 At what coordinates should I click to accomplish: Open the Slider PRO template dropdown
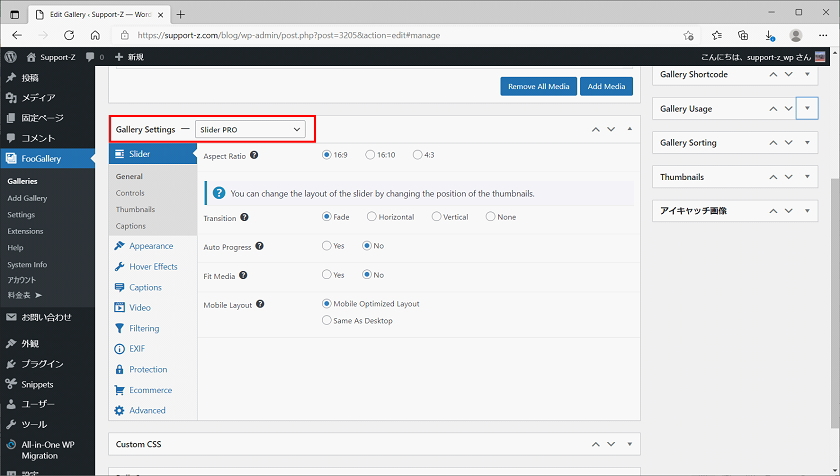[250, 129]
